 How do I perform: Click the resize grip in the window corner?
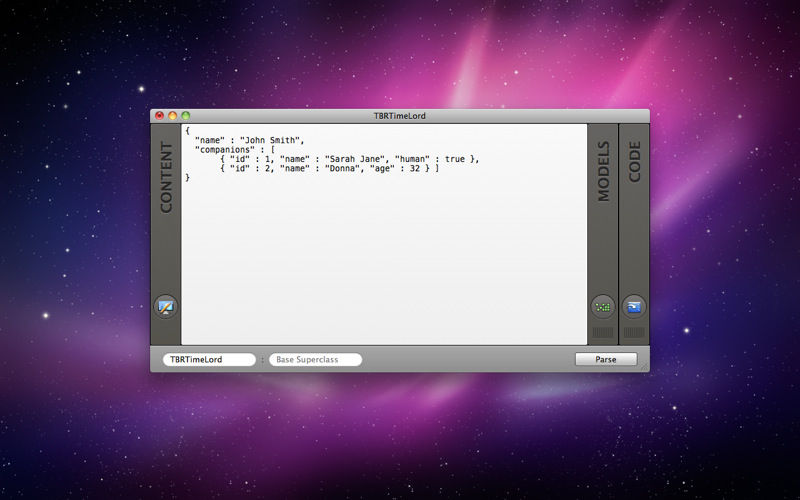(644, 366)
